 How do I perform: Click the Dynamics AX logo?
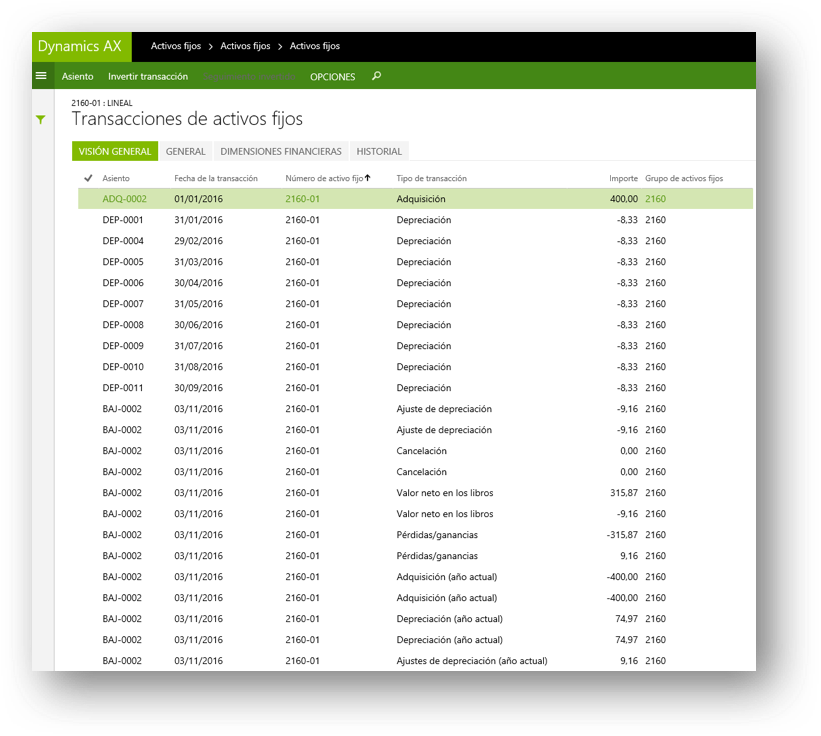pyautogui.click(x=80, y=46)
